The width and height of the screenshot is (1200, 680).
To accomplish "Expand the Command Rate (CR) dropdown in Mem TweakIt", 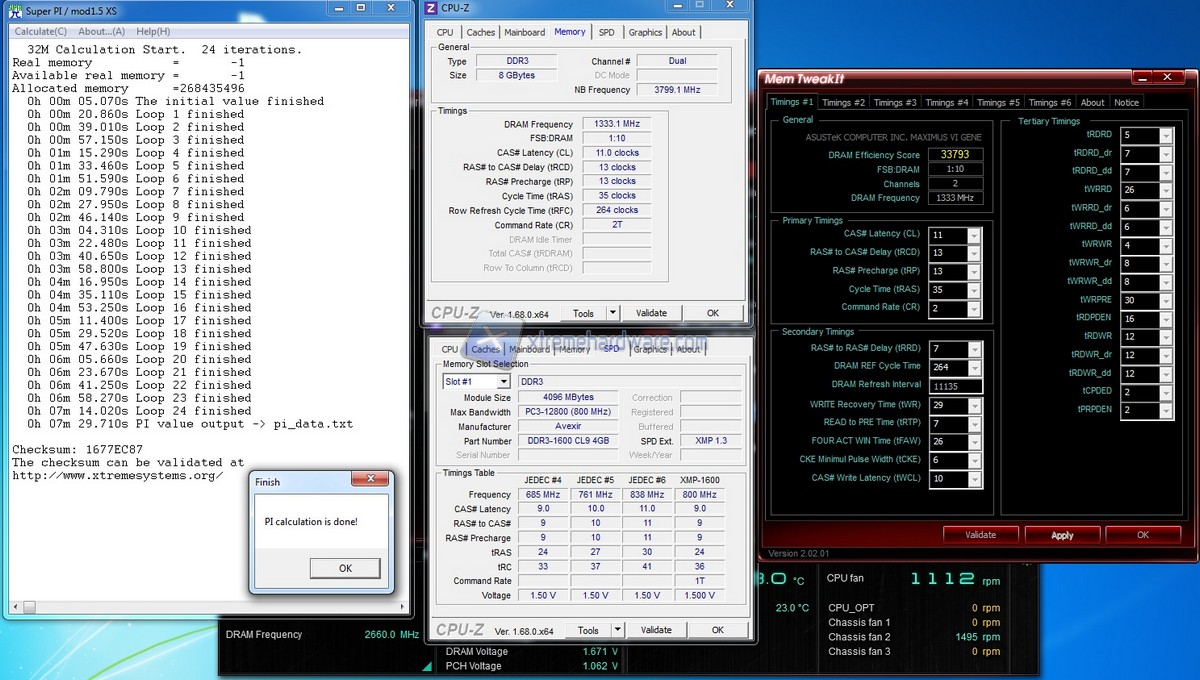I will [974, 308].
